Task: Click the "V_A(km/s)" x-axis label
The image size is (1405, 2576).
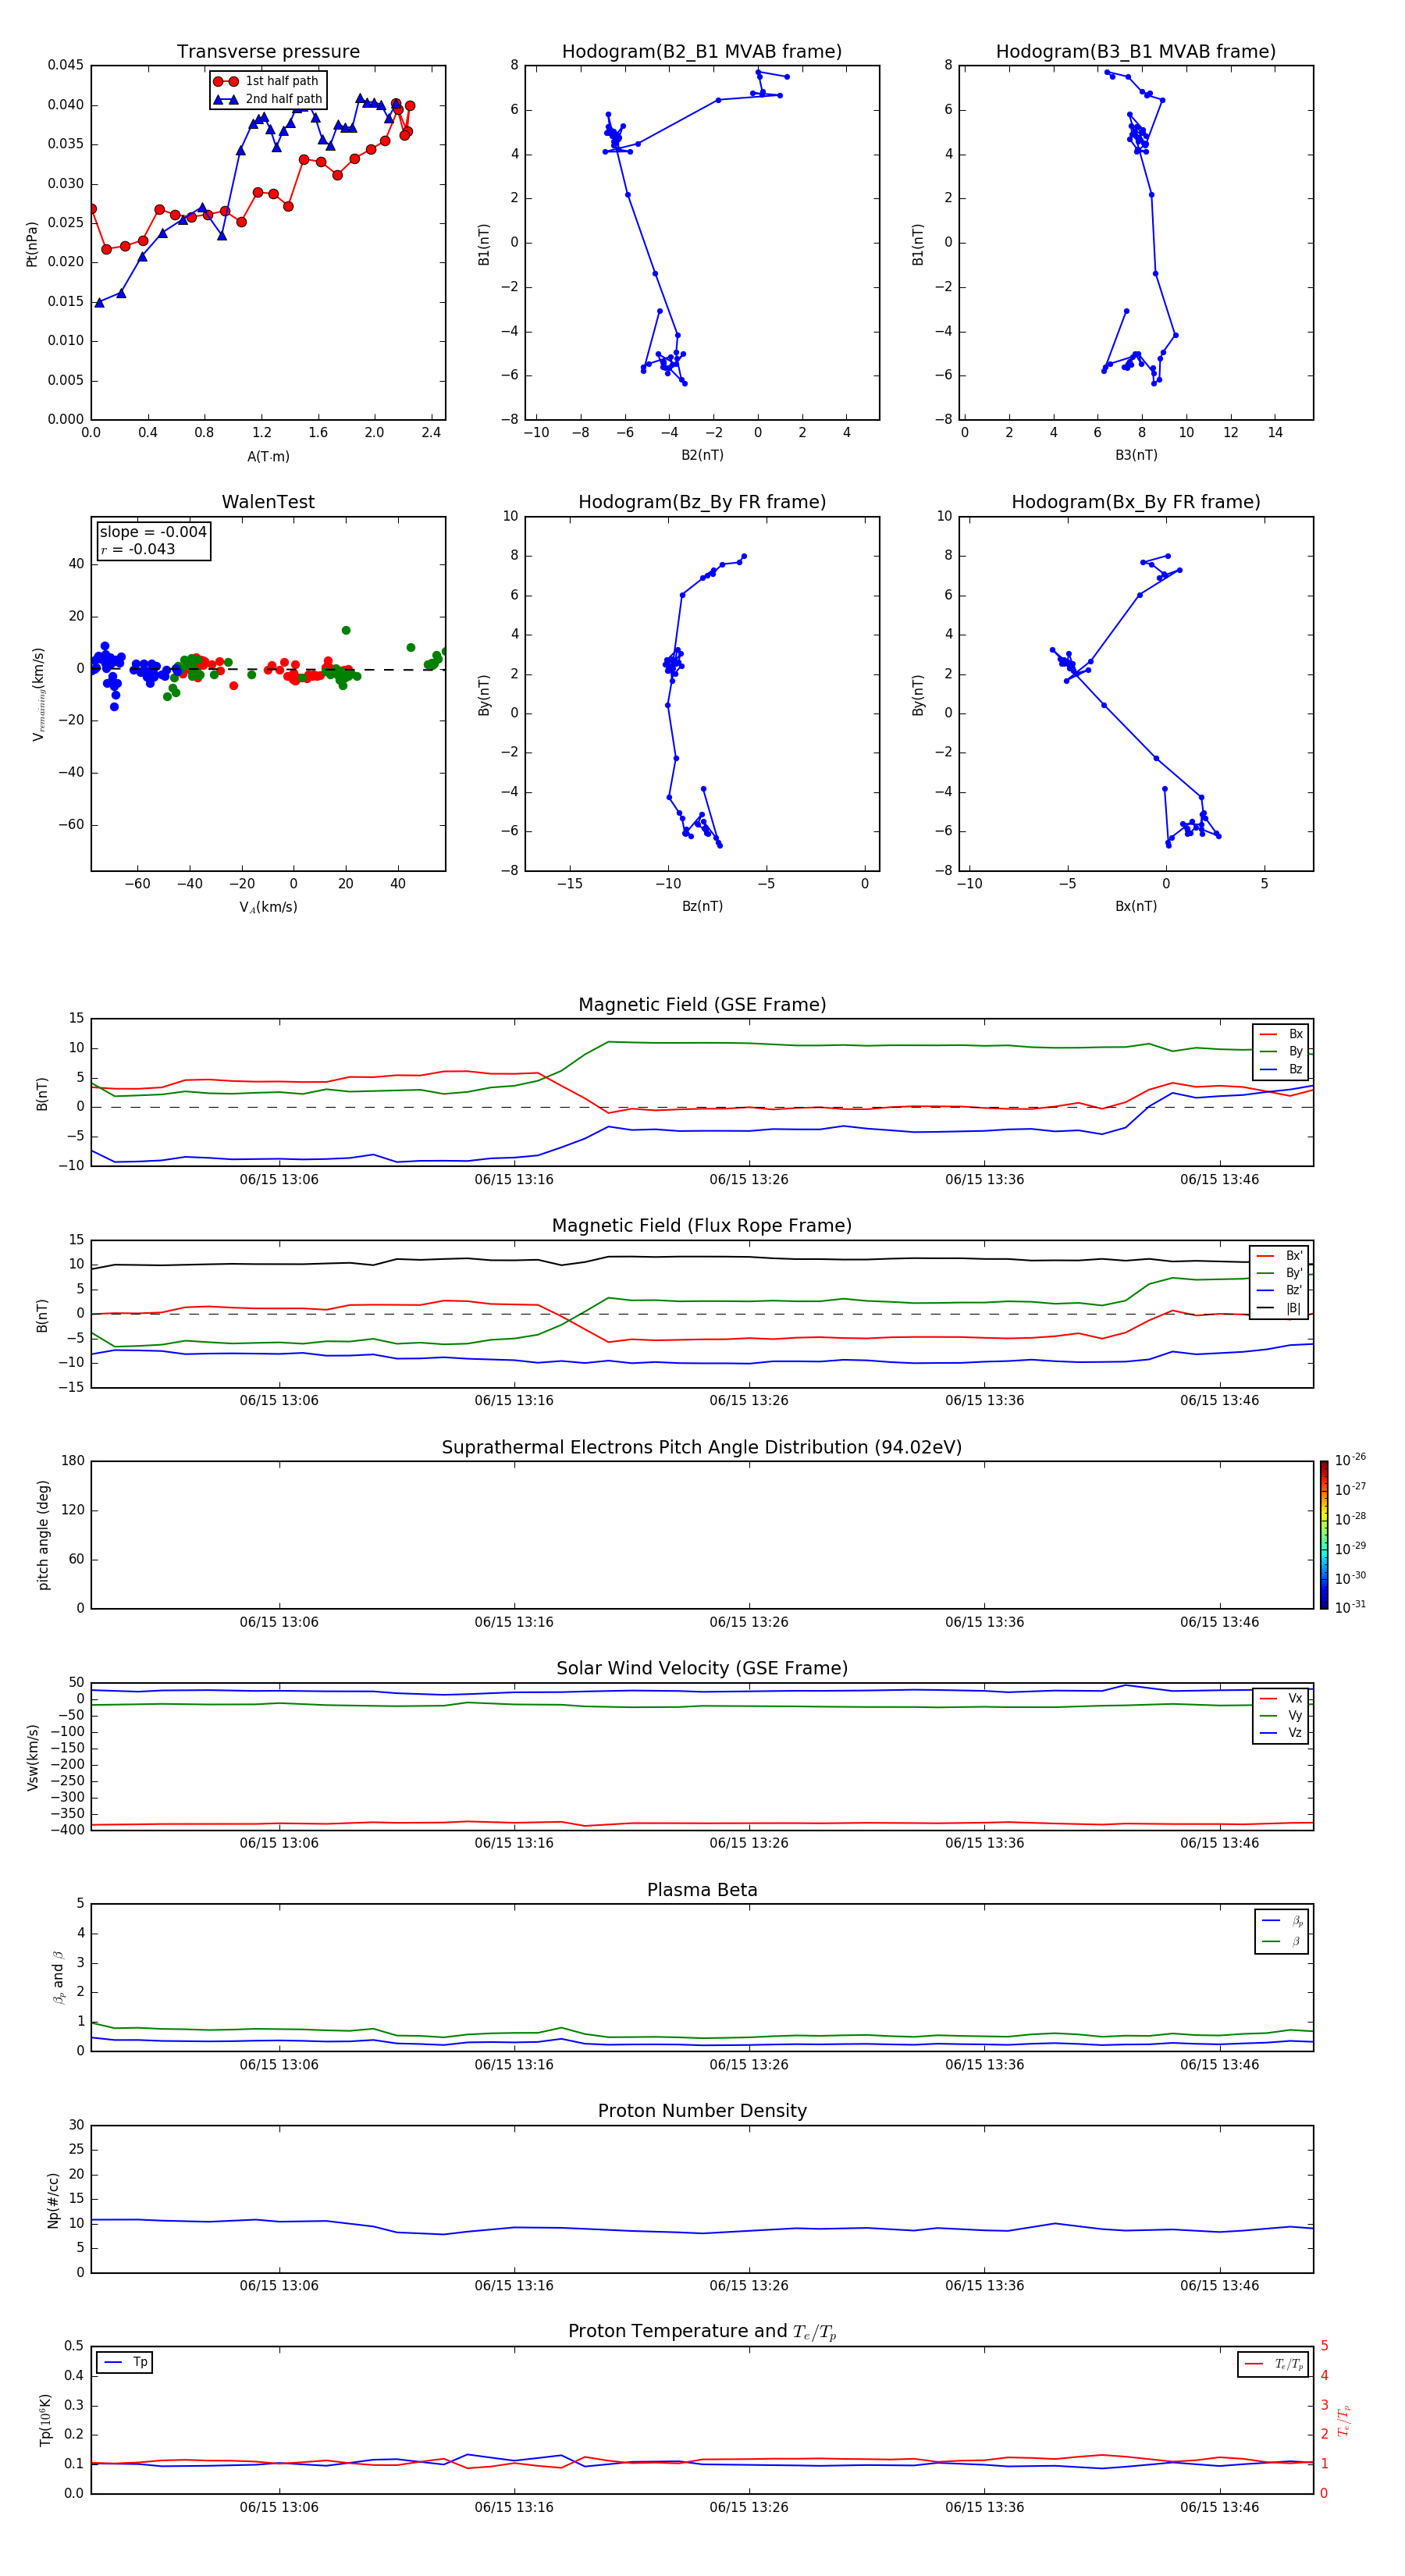Action: (268, 908)
